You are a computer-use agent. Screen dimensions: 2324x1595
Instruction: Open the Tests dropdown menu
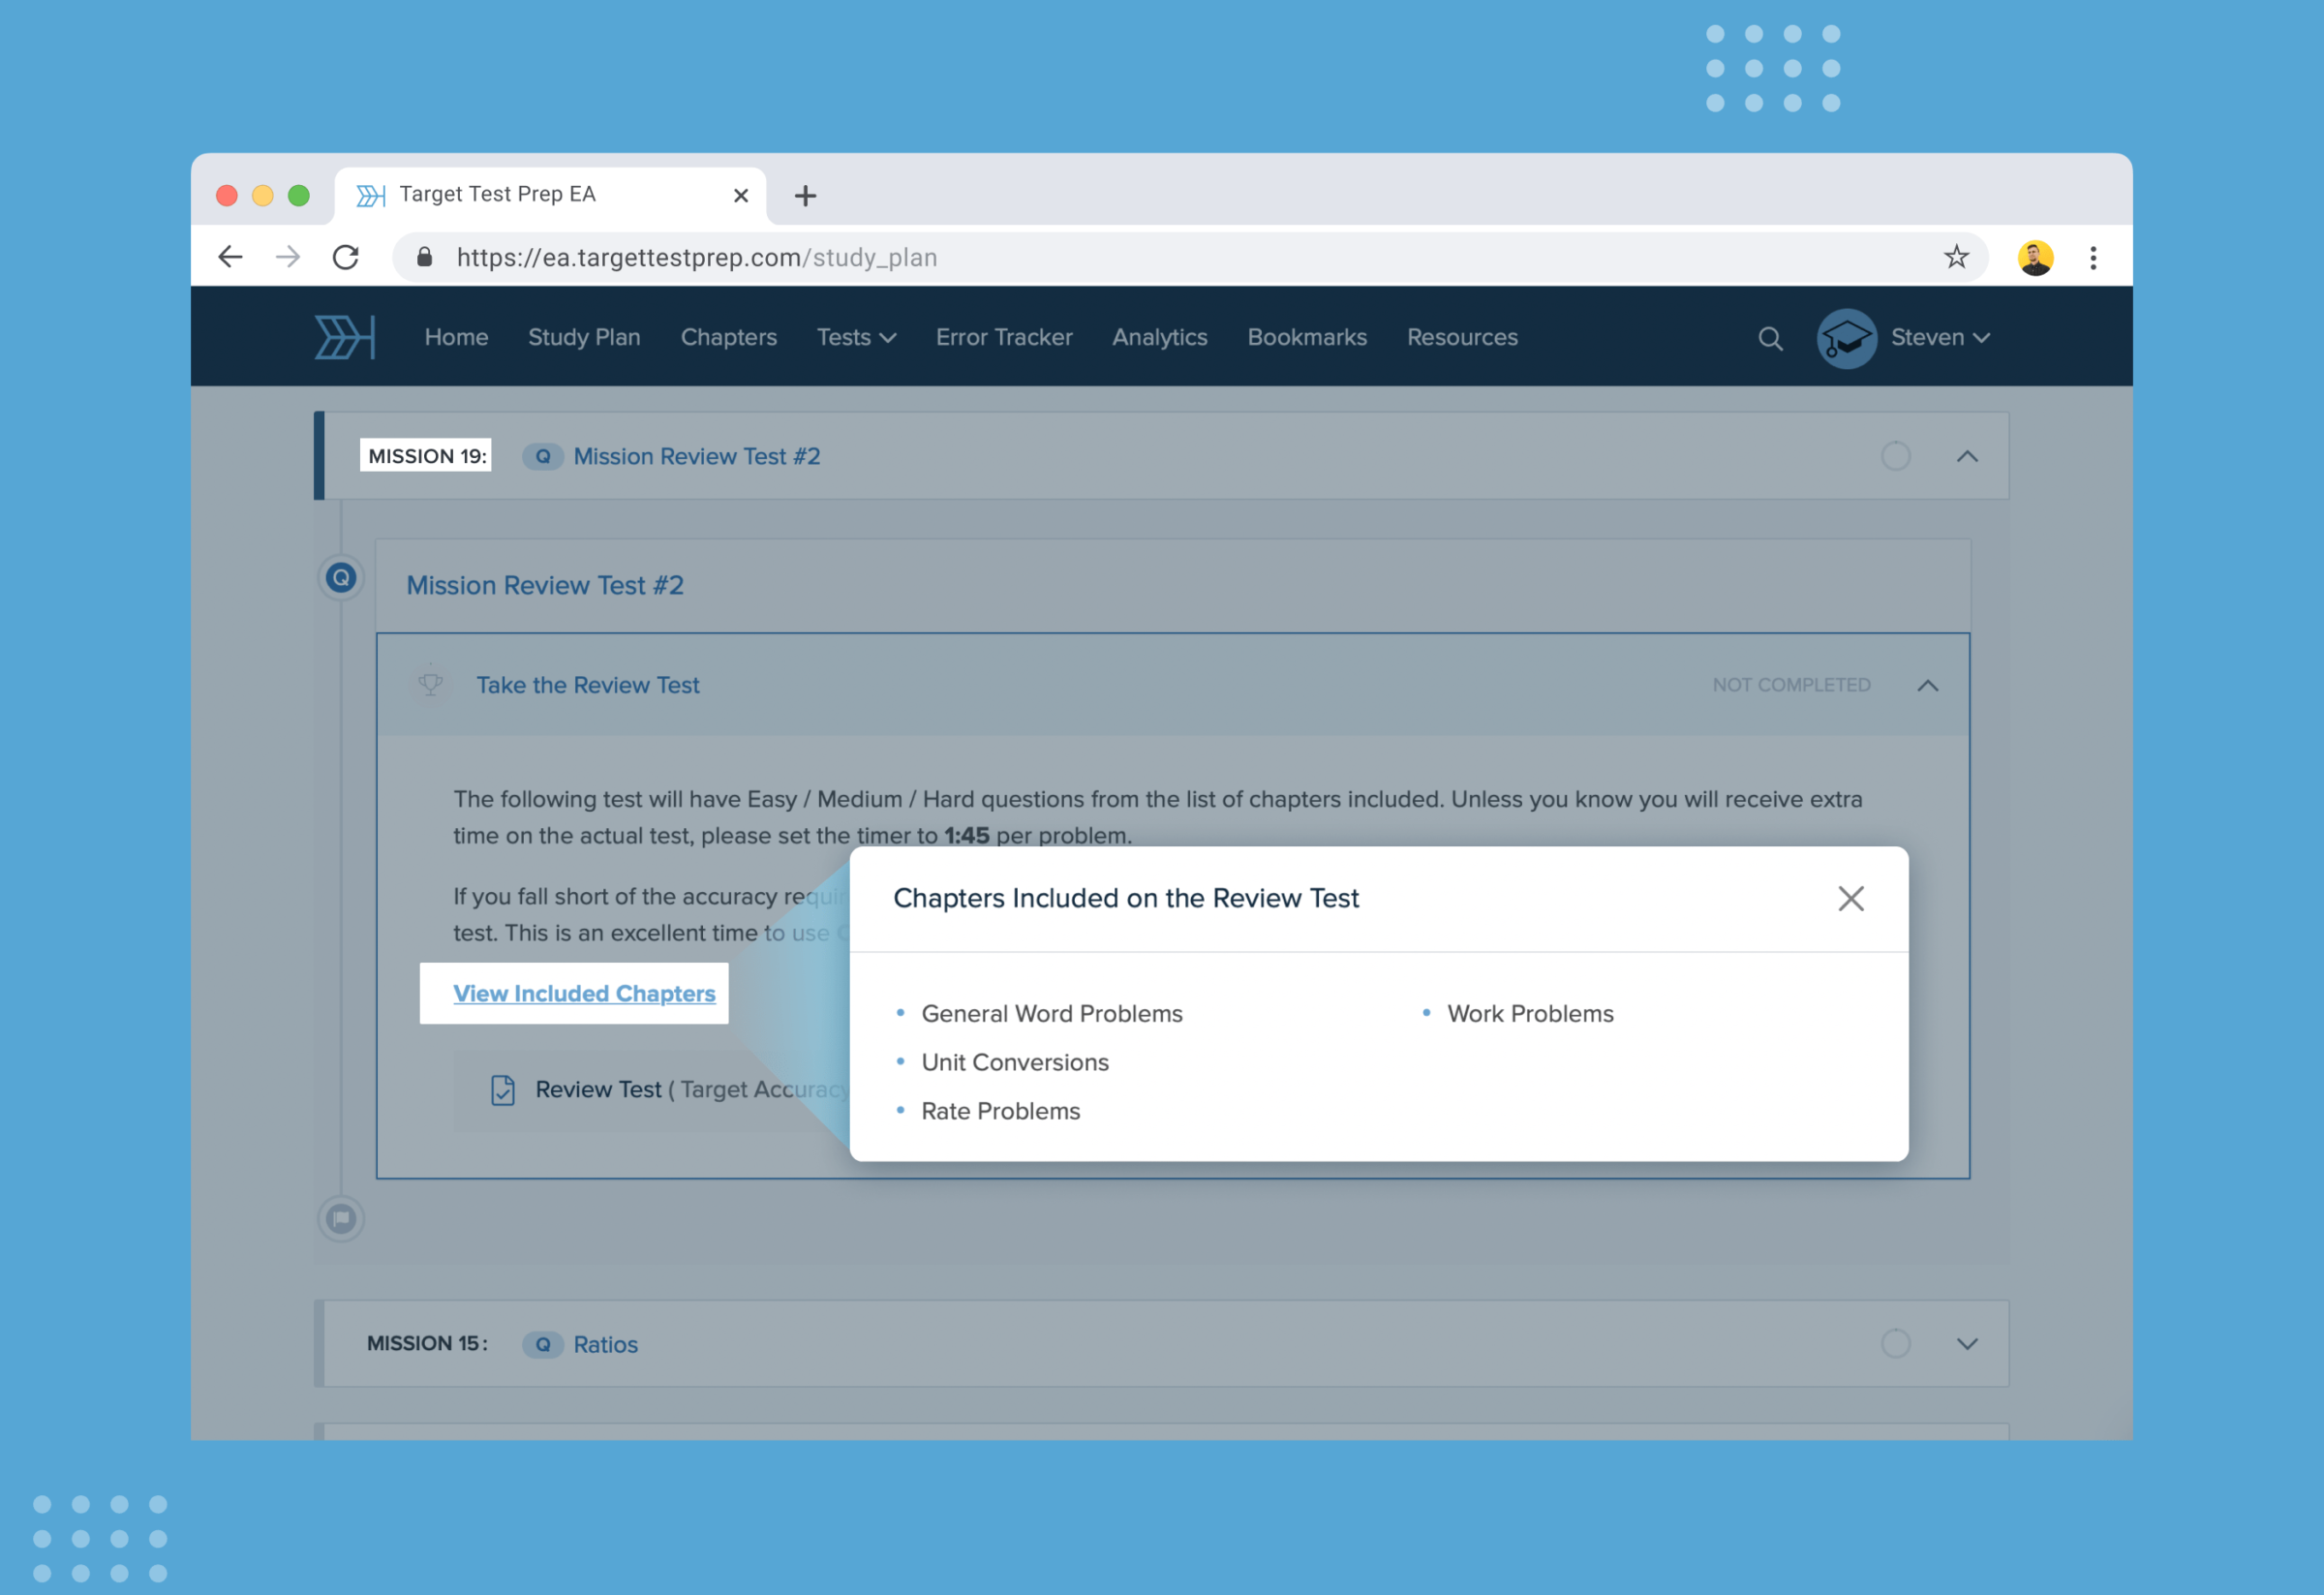tap(856, 336)
